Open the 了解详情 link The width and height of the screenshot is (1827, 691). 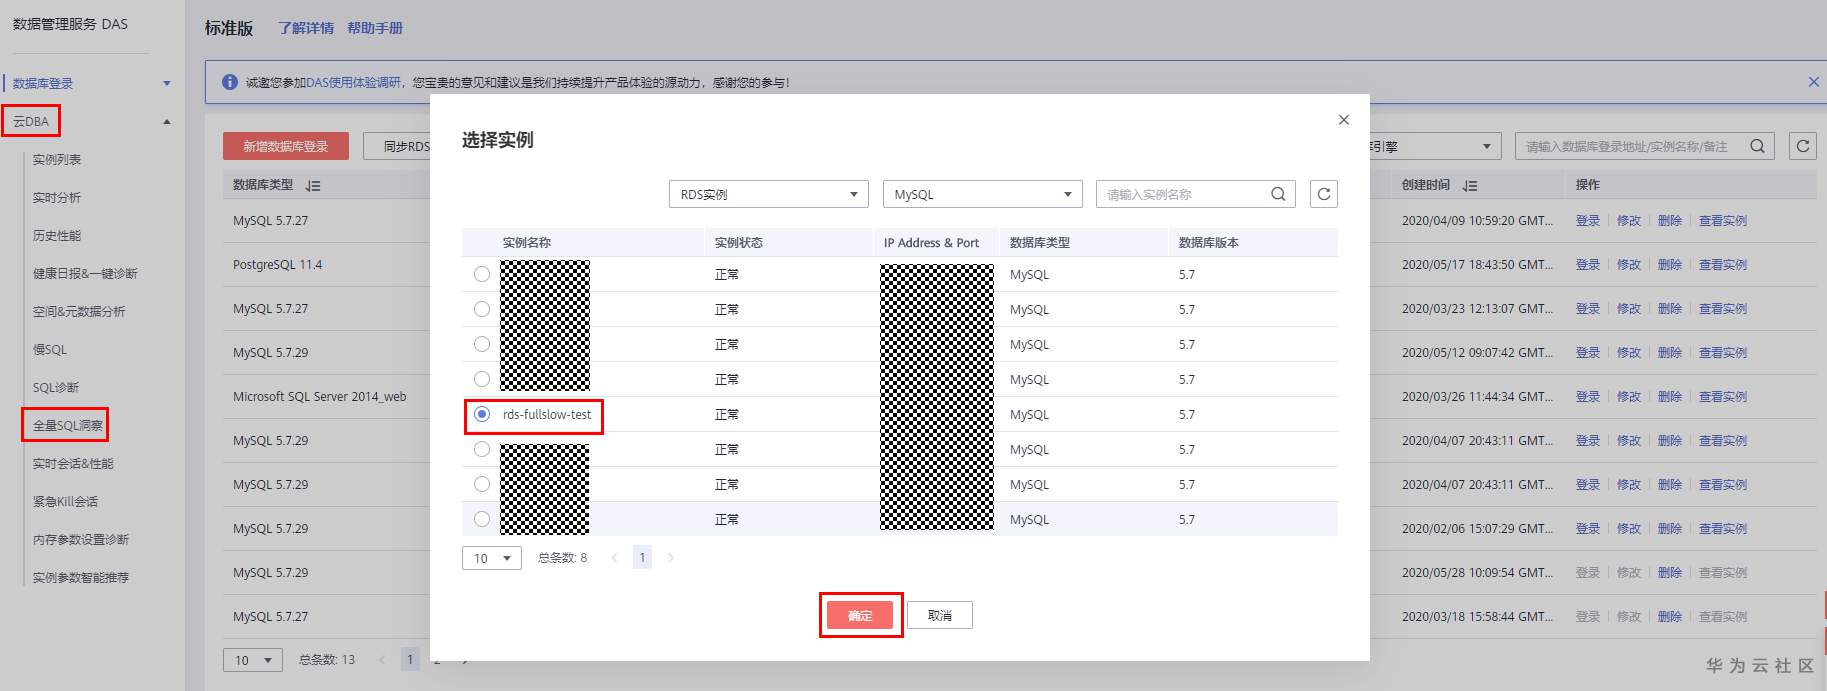point(306,28)
